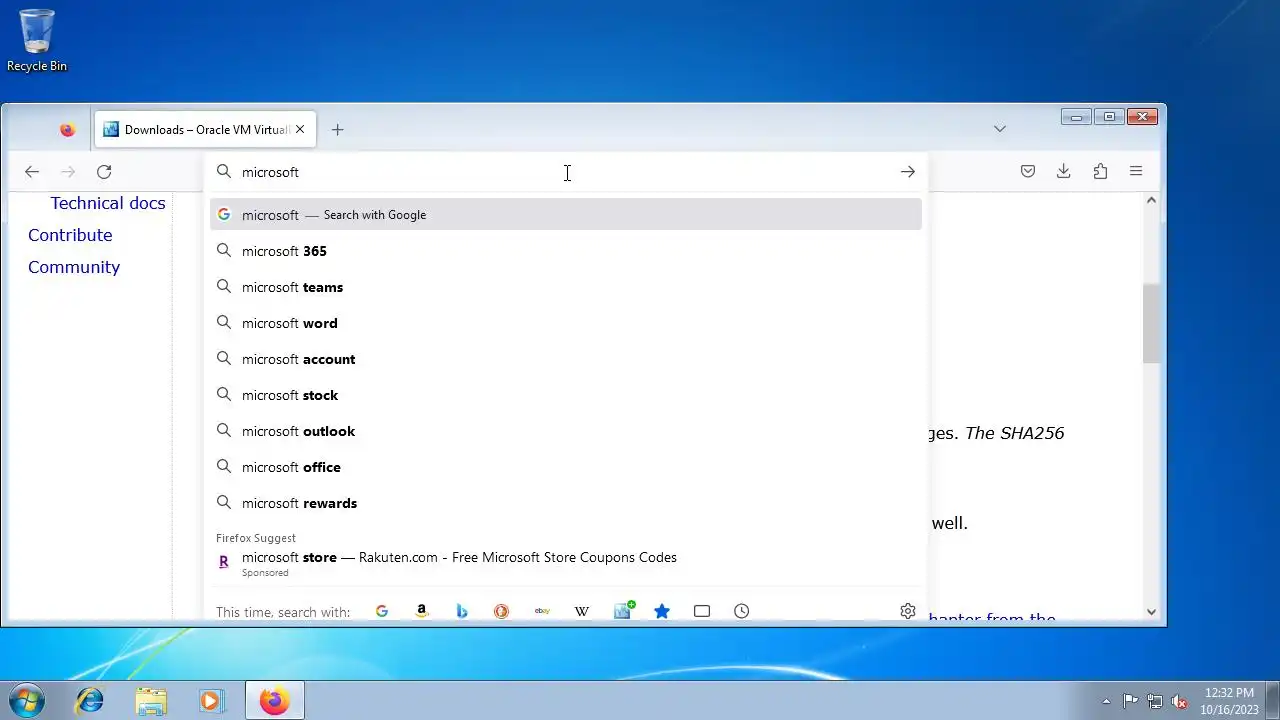Screen dimensions: 1280x720
Task: Select the Downloads – Oracle VM VirtualBox tab
Action: [x=205, y=130]
